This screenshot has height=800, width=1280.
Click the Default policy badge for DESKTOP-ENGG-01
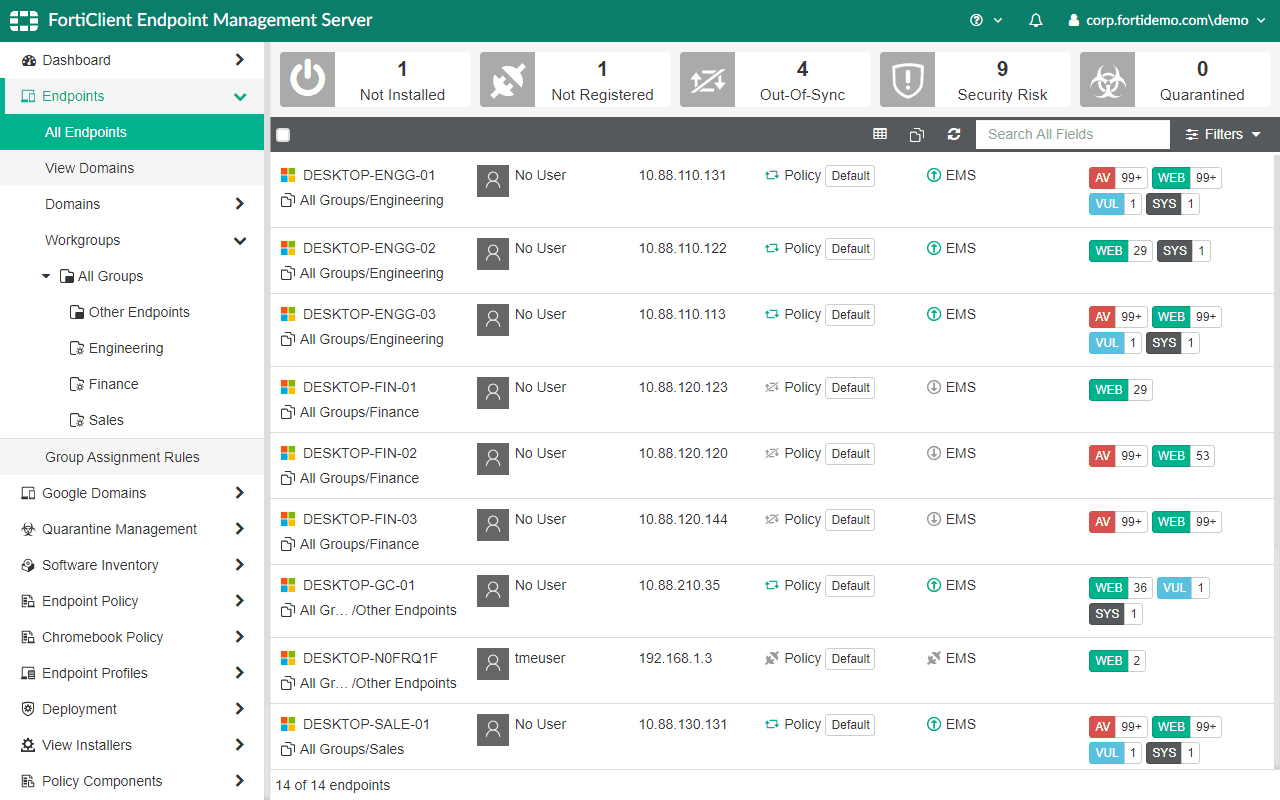click(850, 176)
